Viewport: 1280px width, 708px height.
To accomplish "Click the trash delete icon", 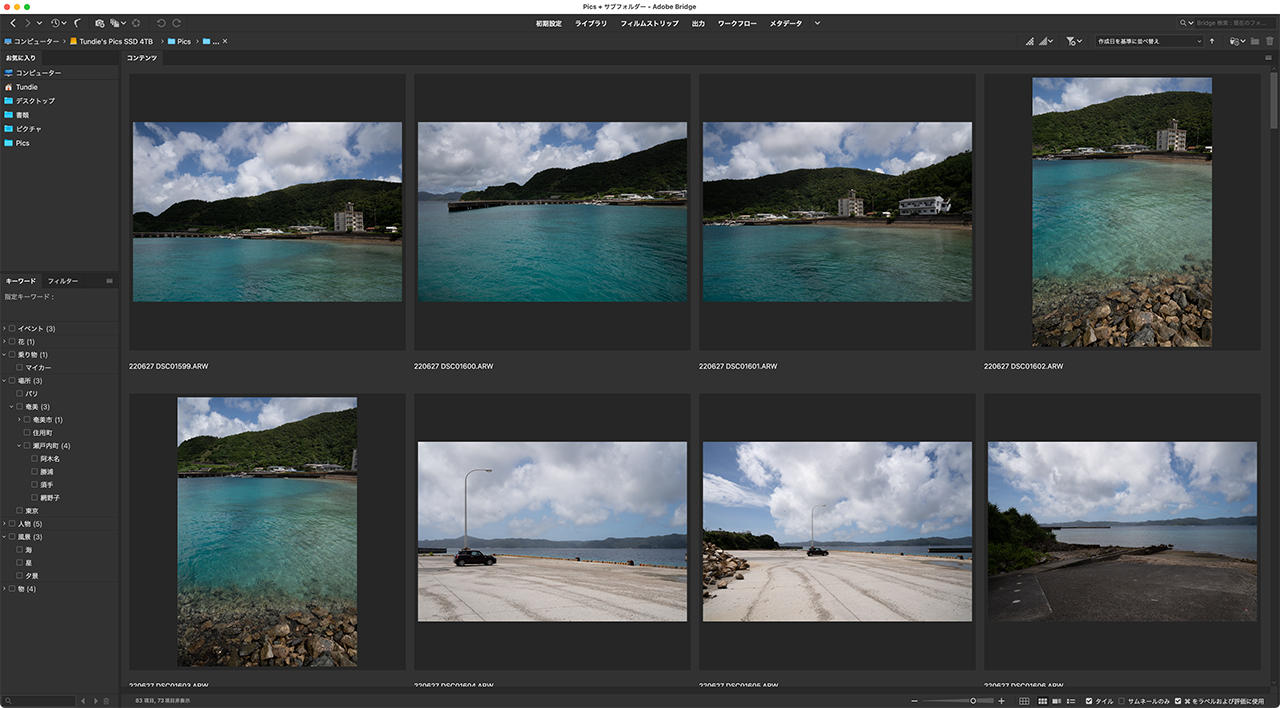I will [1270, 41].
